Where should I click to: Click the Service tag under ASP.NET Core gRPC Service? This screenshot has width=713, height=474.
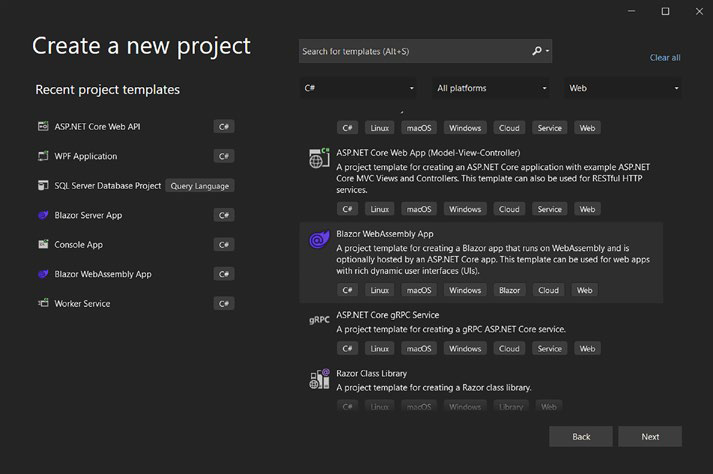549,348
